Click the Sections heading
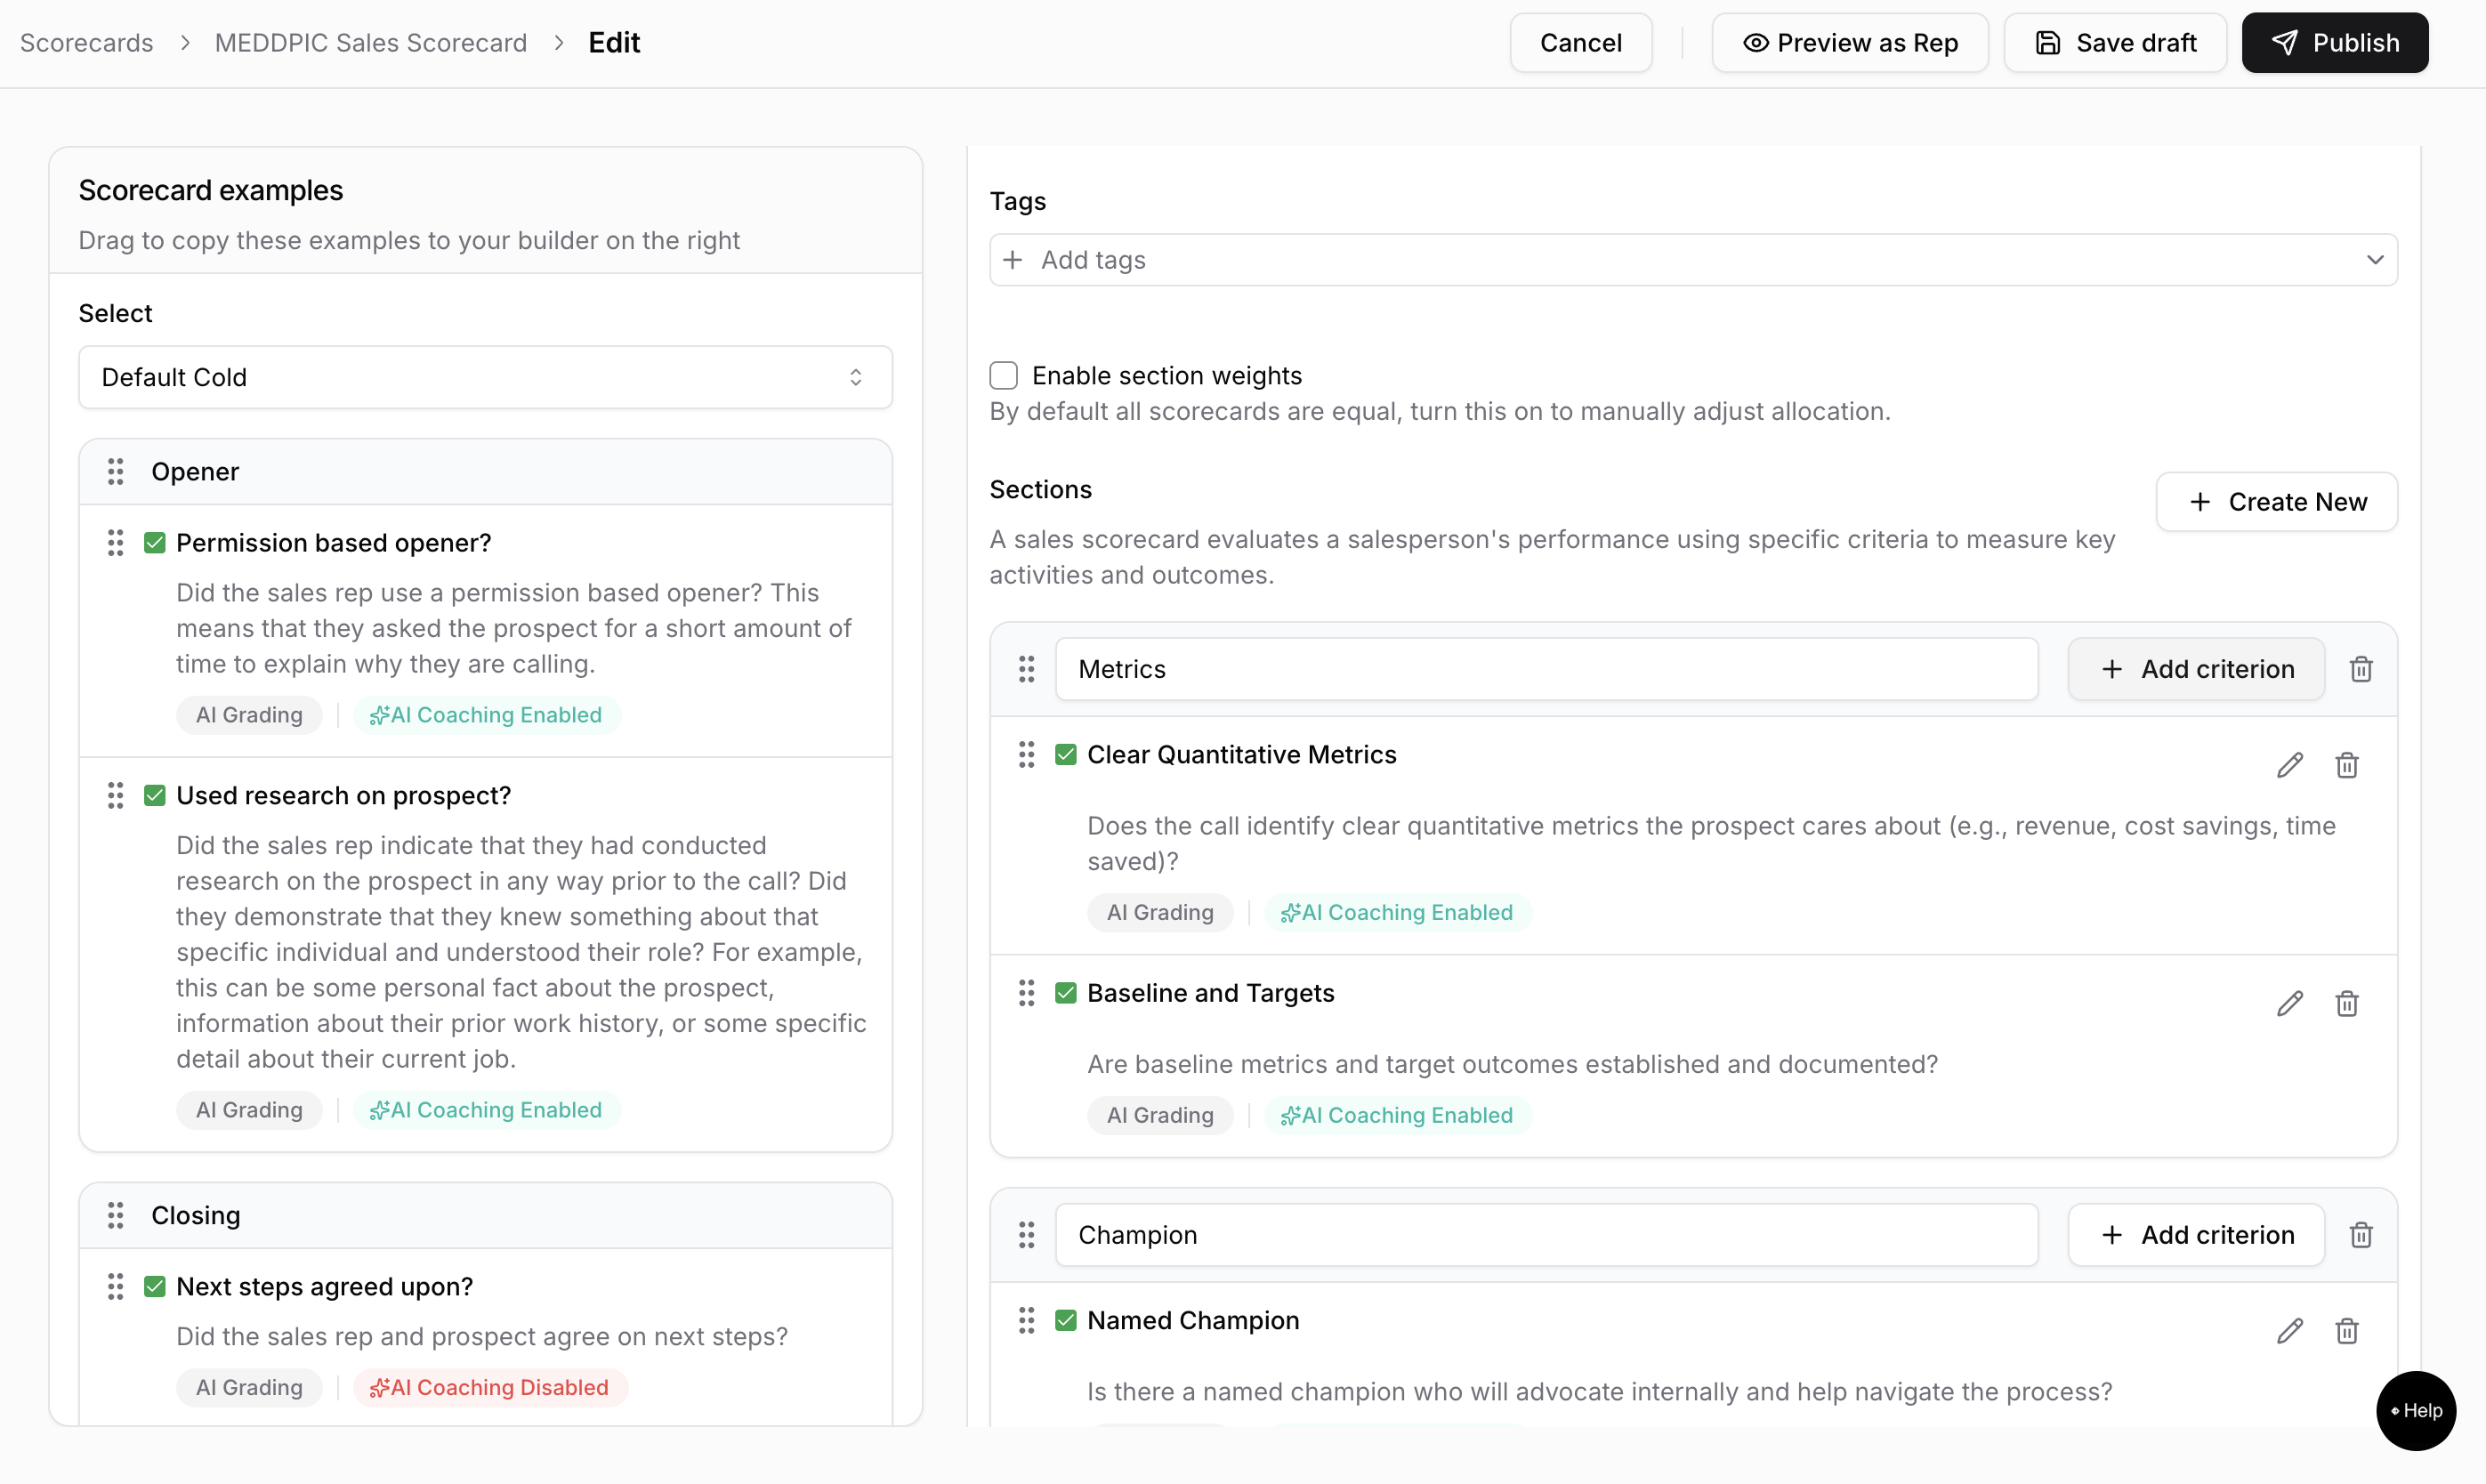This screenshot has width=2486, height=1484. pos(1041,489)
